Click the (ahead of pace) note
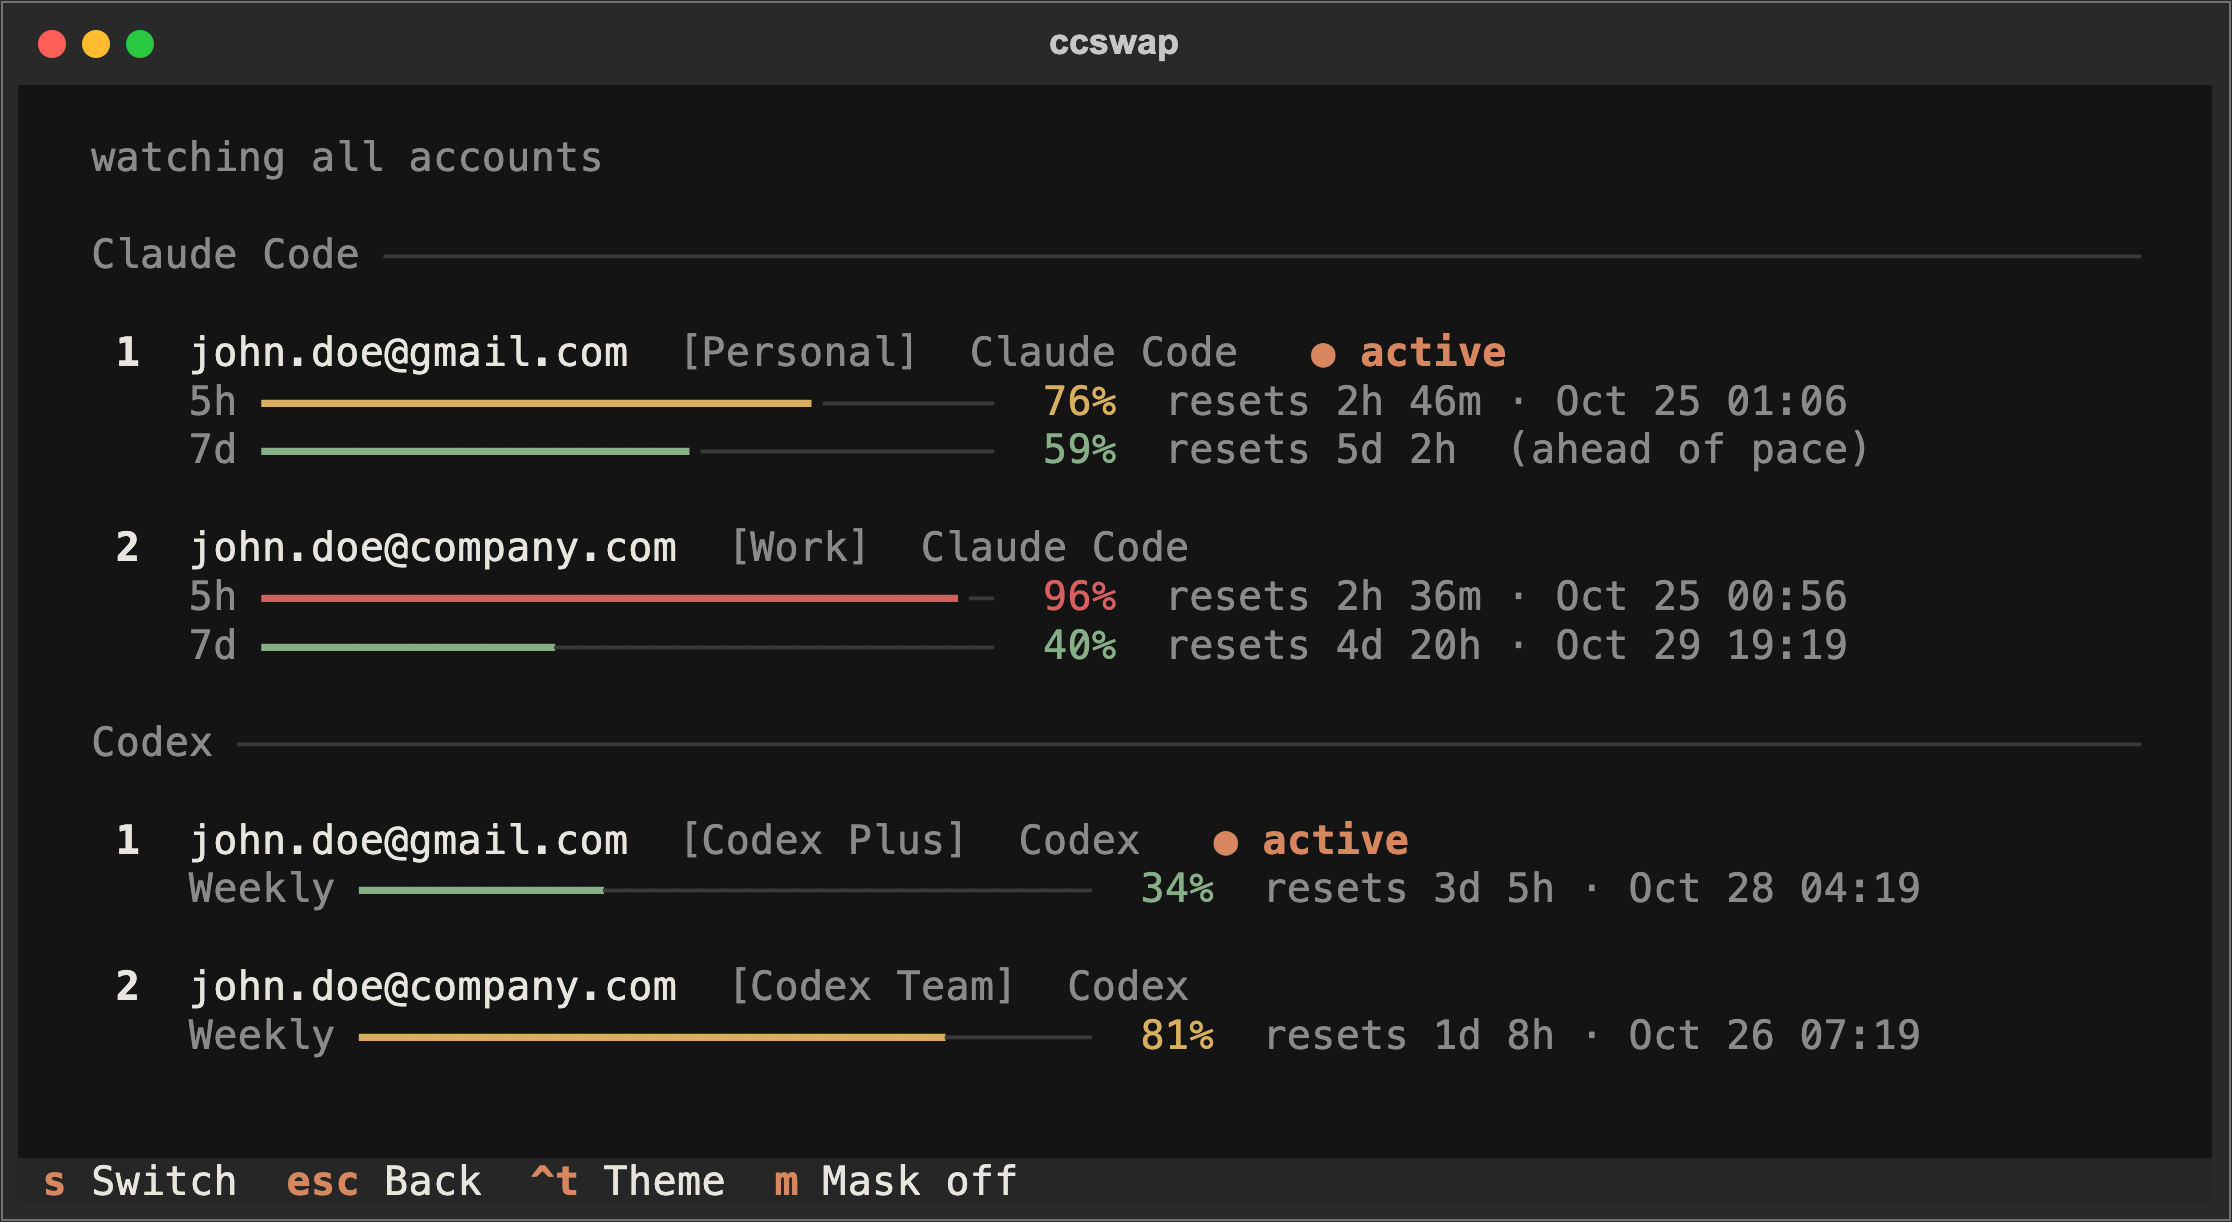Screen dimensions: 2232x1222 coord(1688,450)
